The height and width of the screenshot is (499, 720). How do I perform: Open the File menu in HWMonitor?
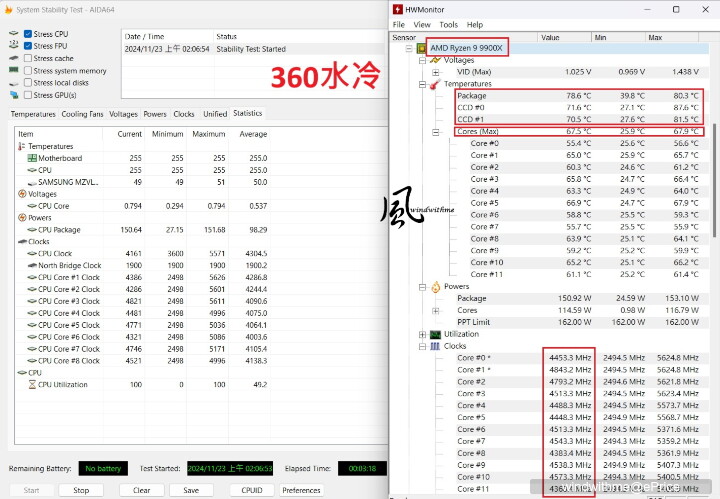[x=399, y=25]
